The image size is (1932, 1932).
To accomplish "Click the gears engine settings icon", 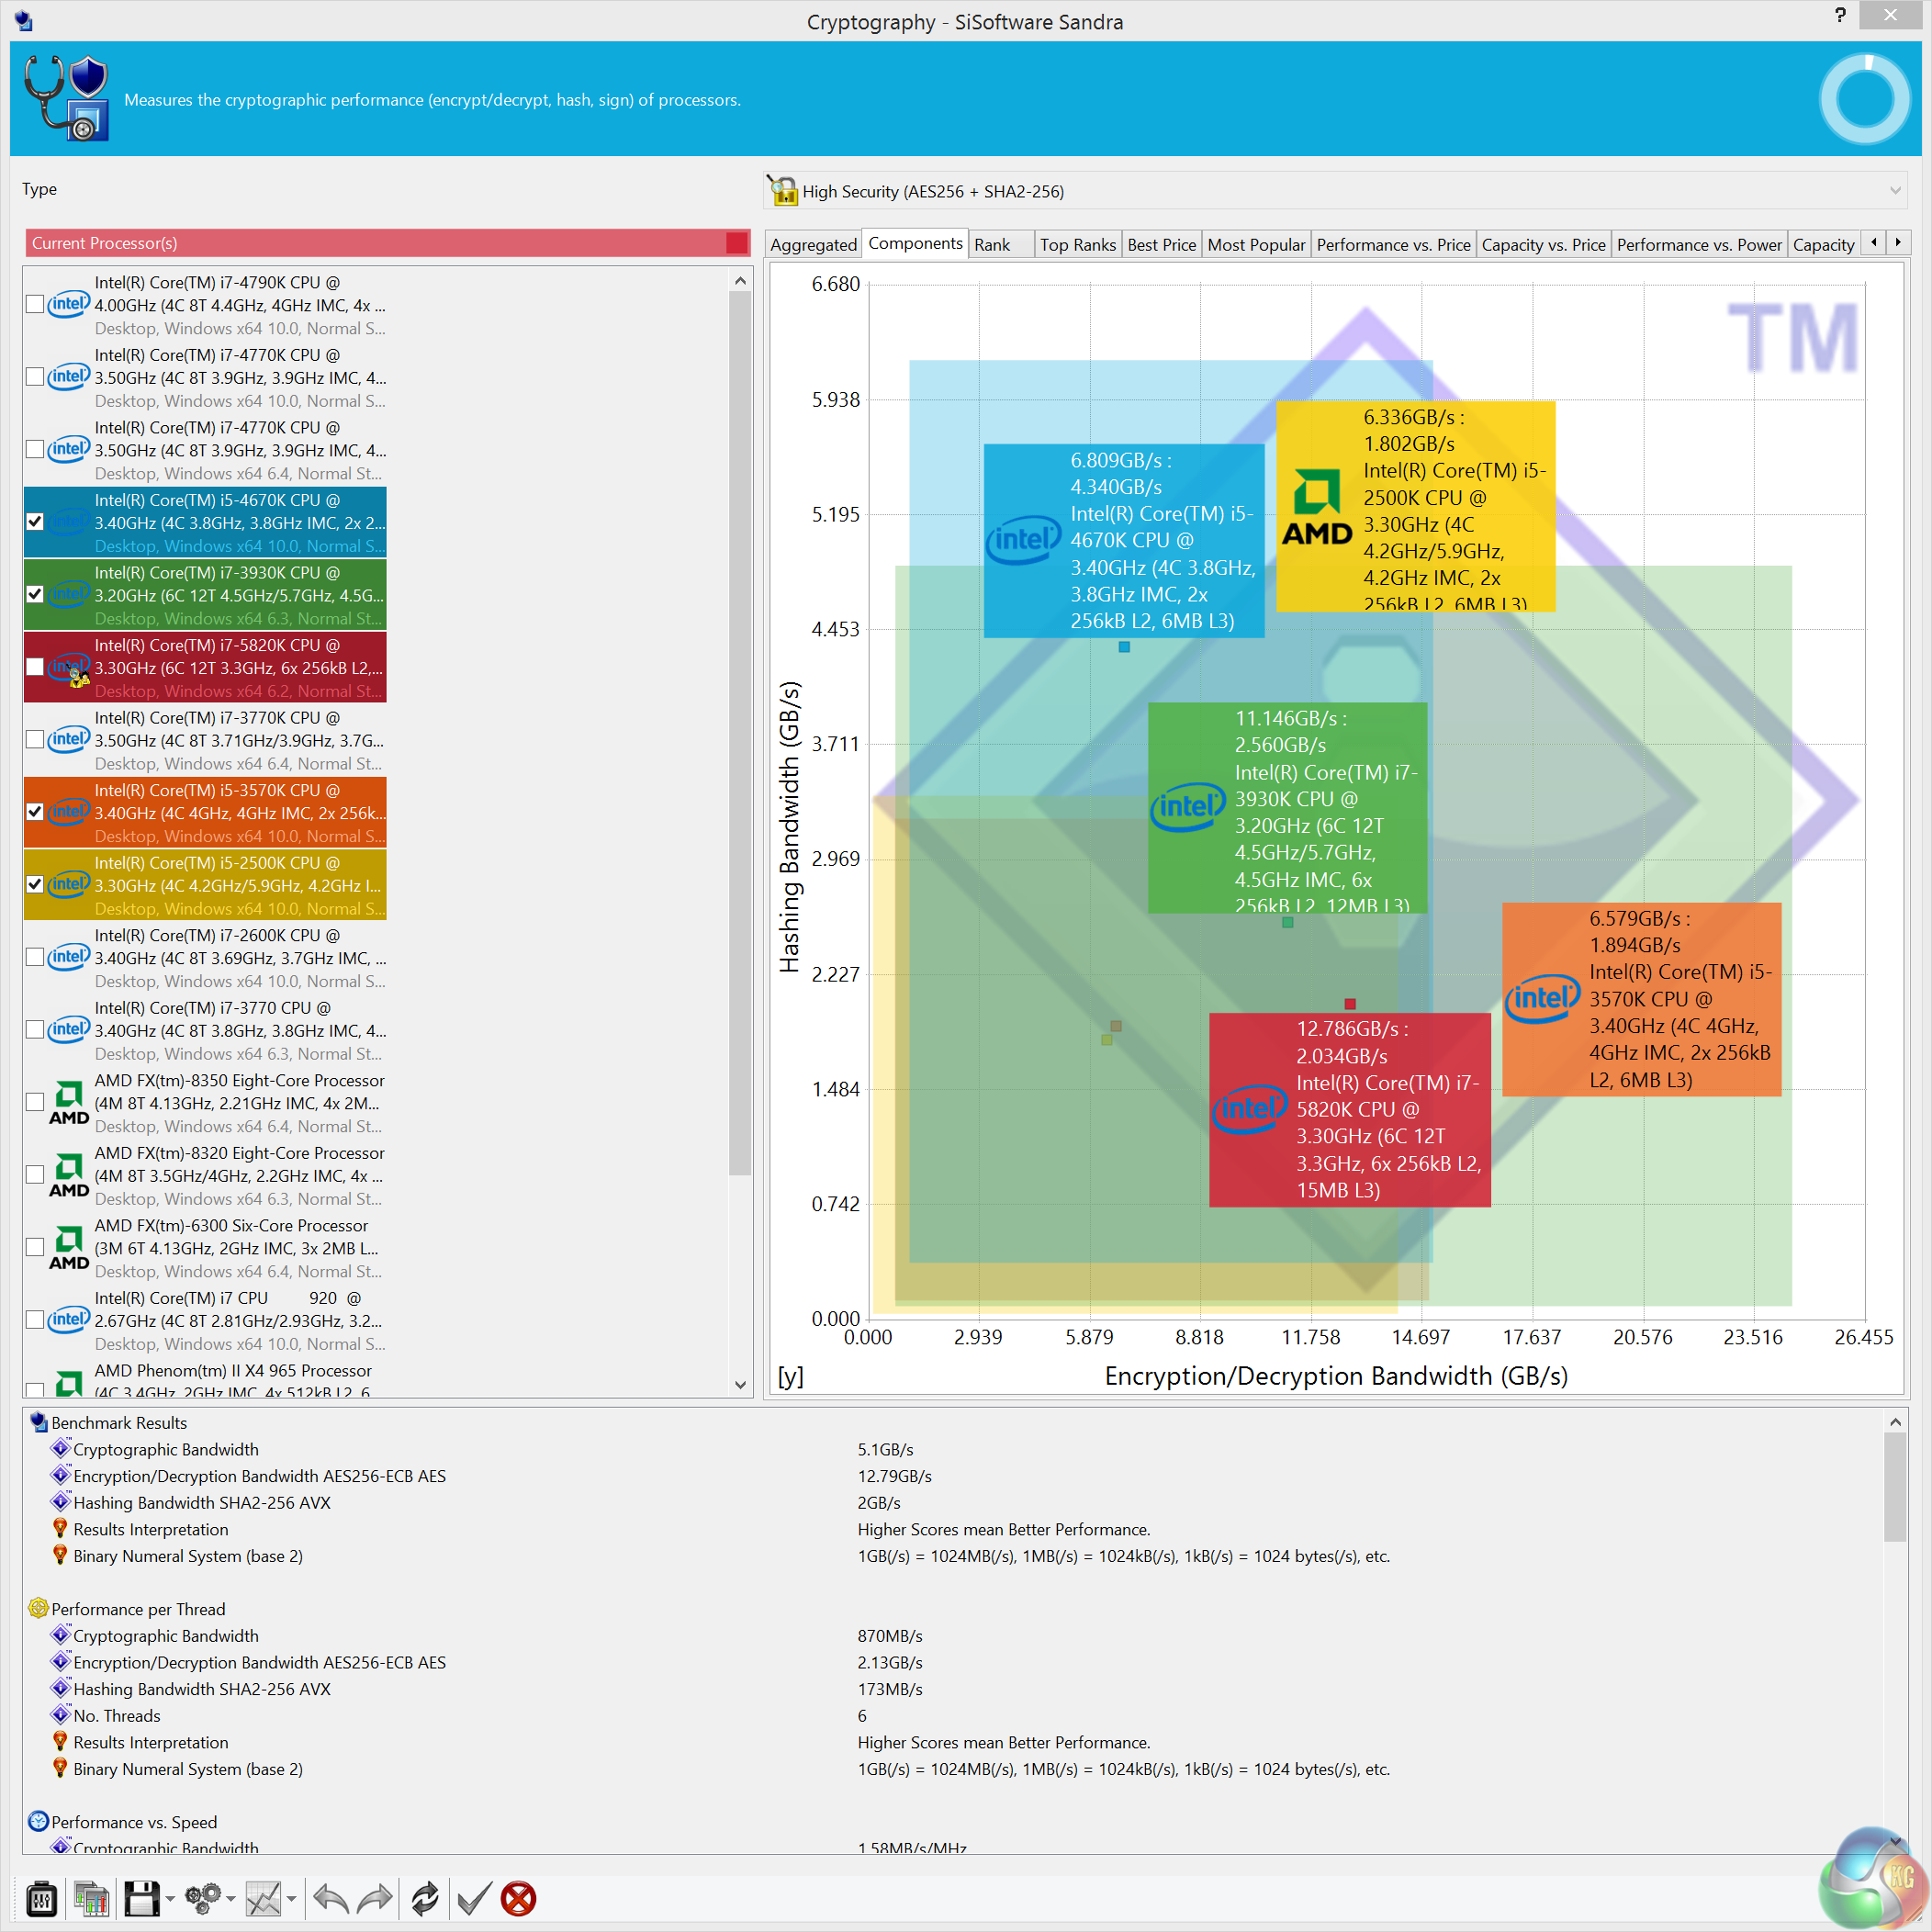I will coord(204,1898).
